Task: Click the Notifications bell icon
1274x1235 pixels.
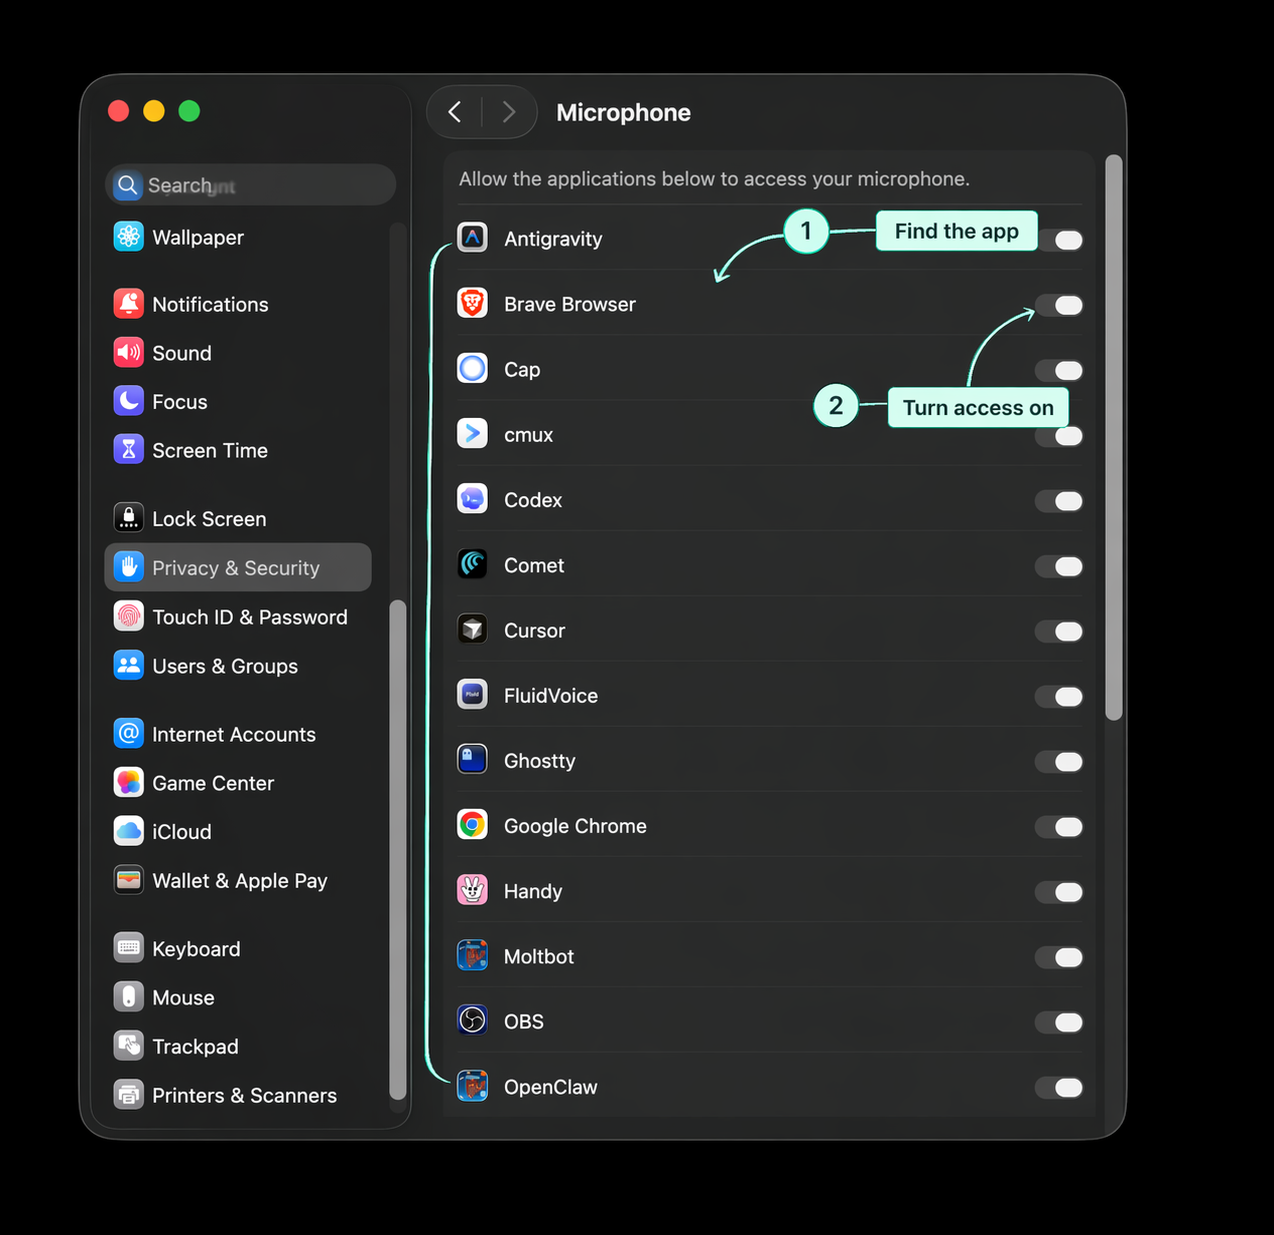Action: [128, 303]
